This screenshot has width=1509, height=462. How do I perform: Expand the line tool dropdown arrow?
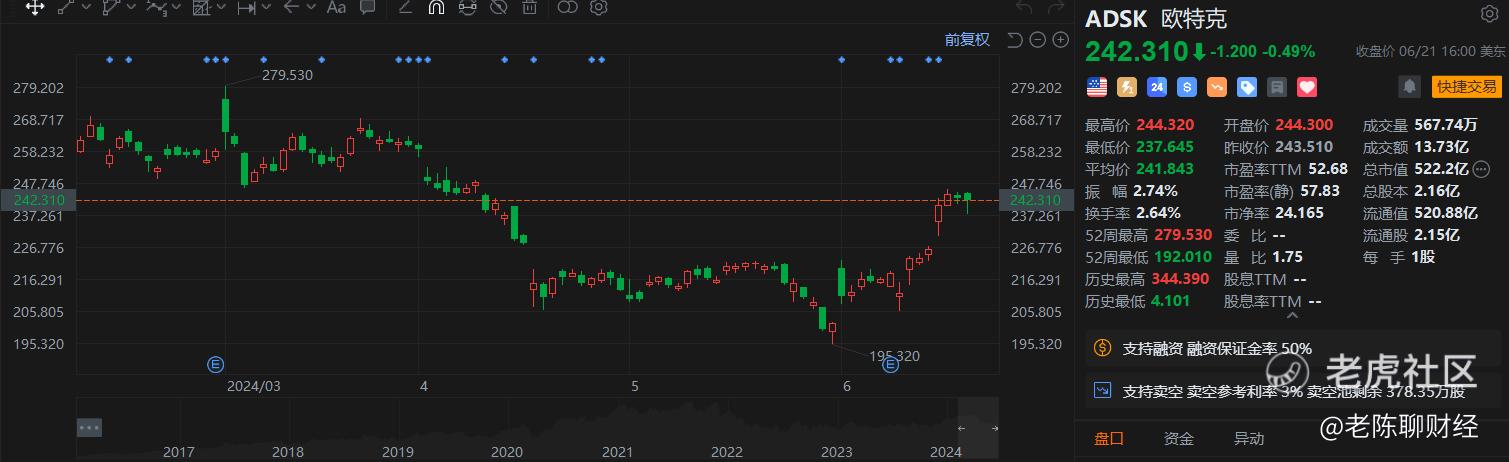(85, 8)
